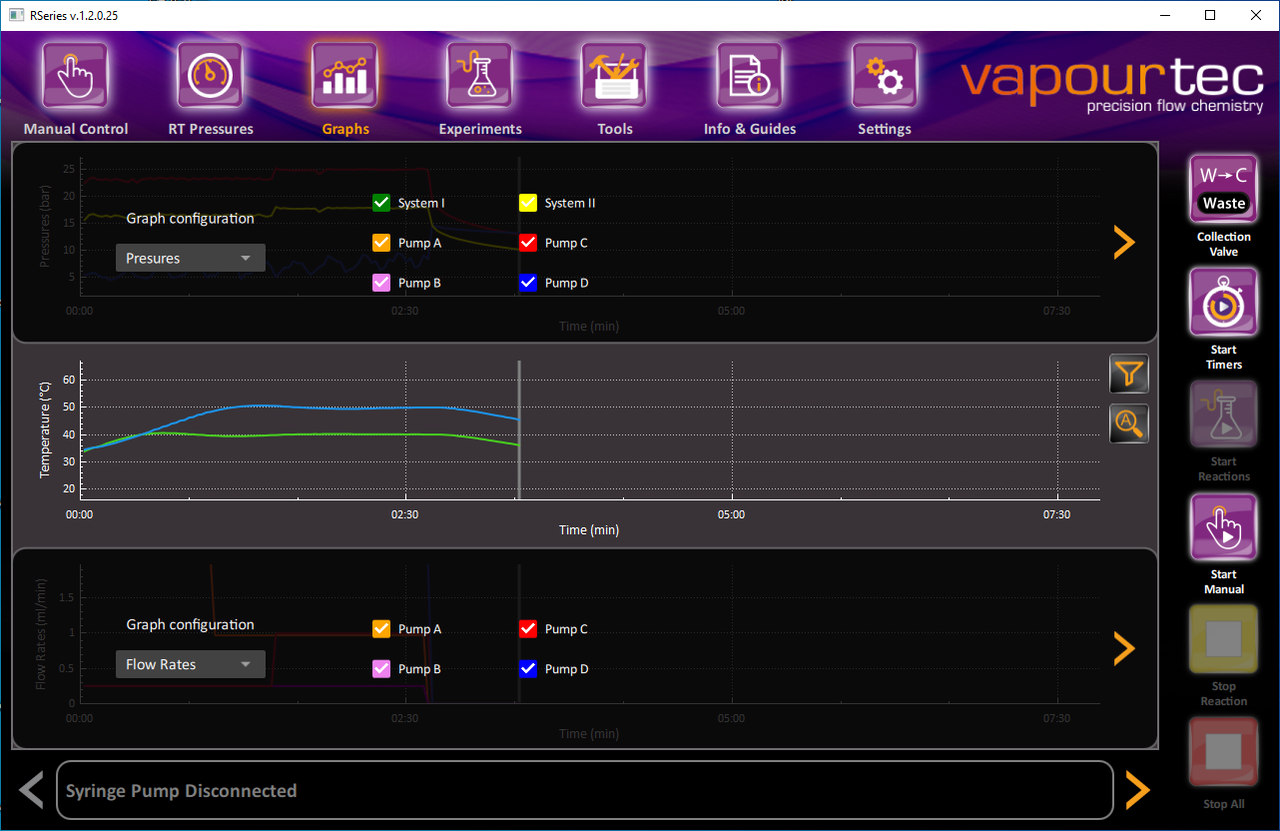Screen dimensions: 1280x831
Task: Close the RSeries window
Action: click(x=1256, y=15)
